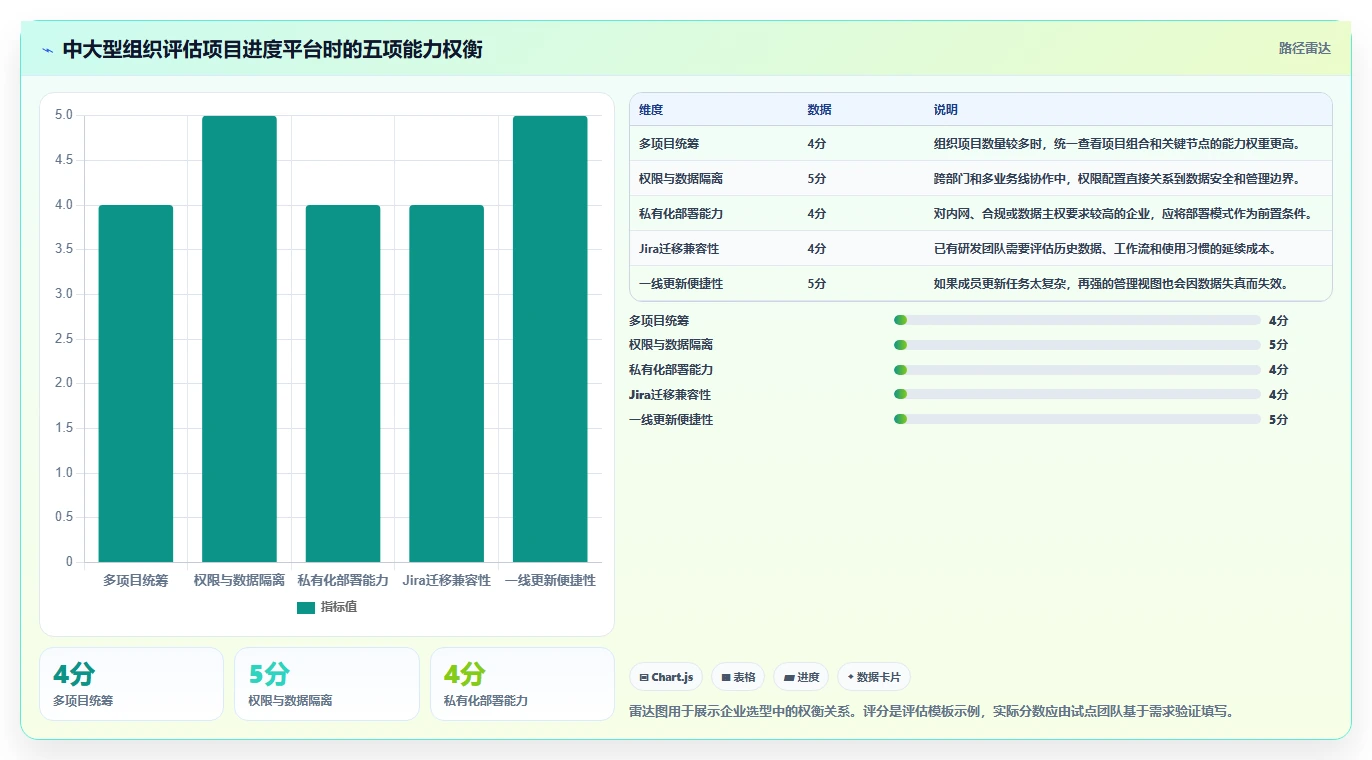Click the 表格 tag chip
1372x760 pixels.
pyautogui.click(x=738, y=677)
